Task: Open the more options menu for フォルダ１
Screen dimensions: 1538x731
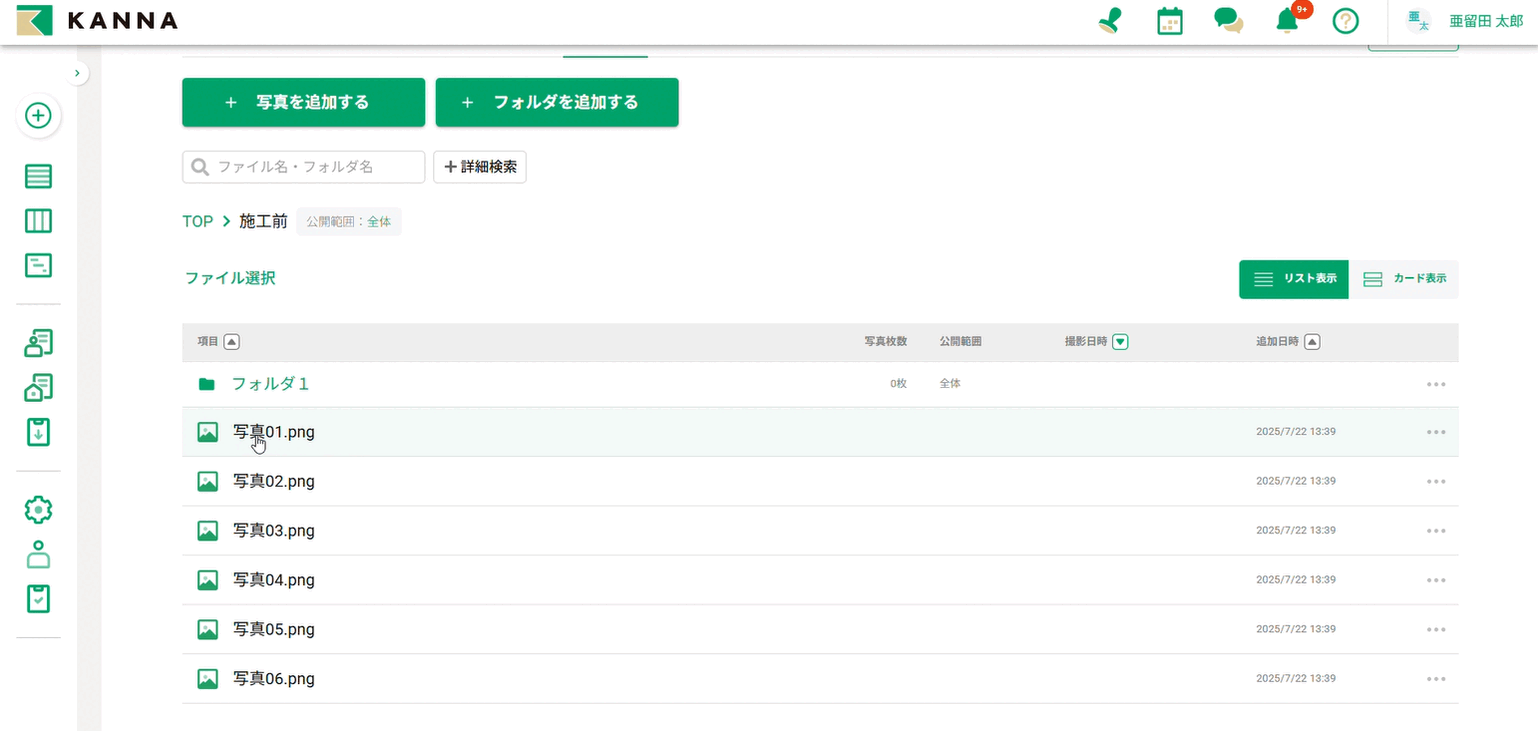Action: click(1436, 384)
